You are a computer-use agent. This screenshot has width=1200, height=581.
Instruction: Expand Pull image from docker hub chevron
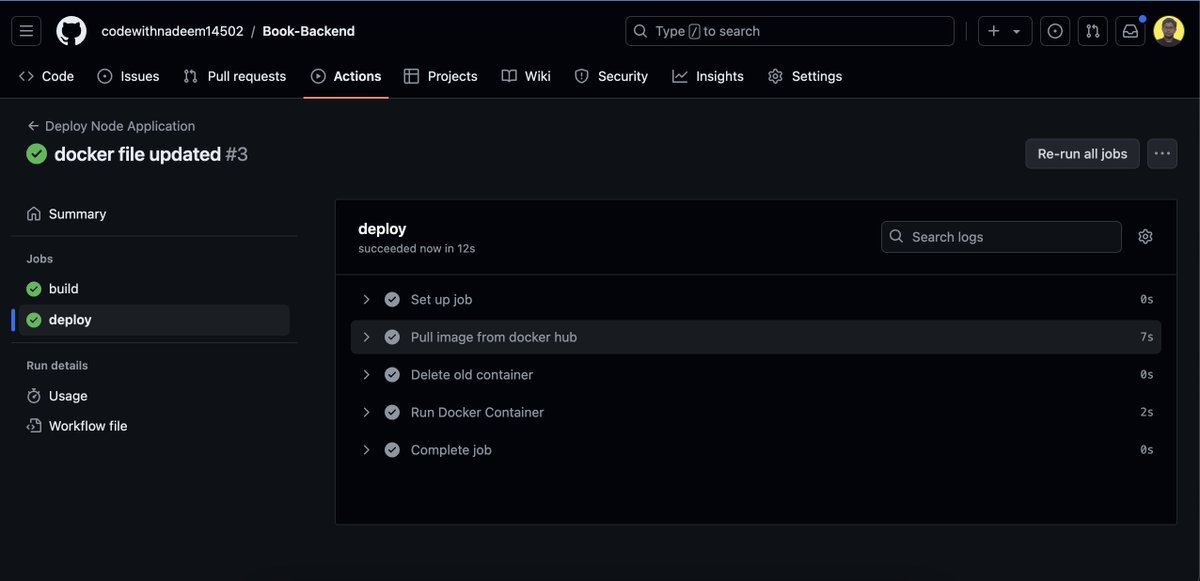point(366,337)
